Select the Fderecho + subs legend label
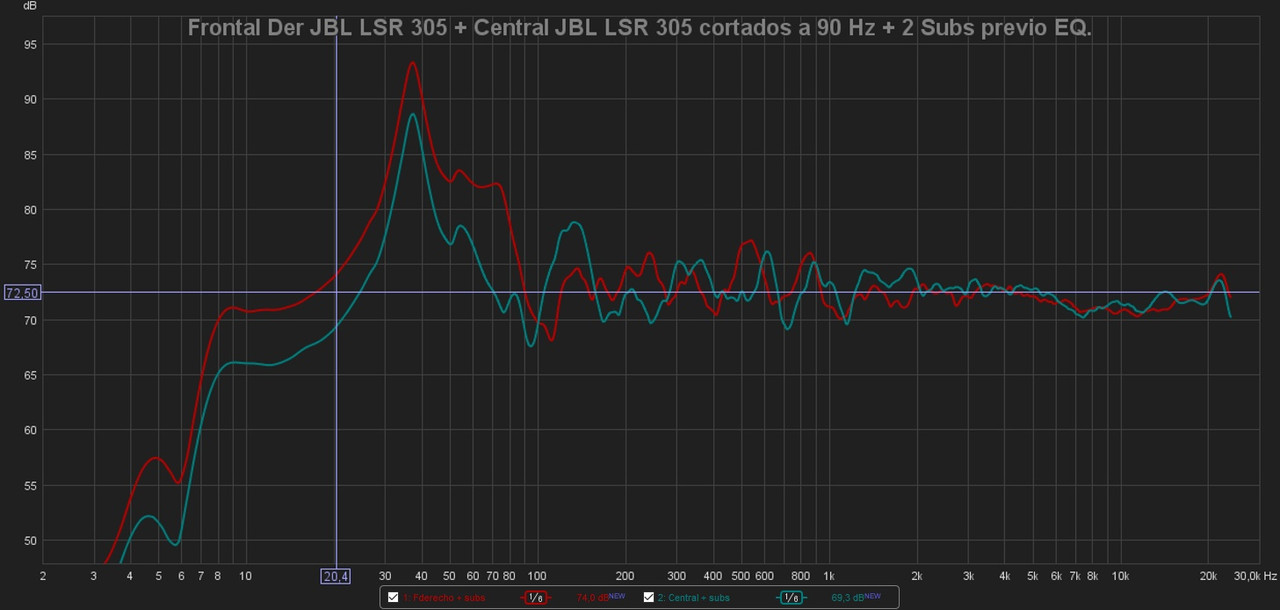Viewport: 1280px width, 610px height. [x=444, y=598]
